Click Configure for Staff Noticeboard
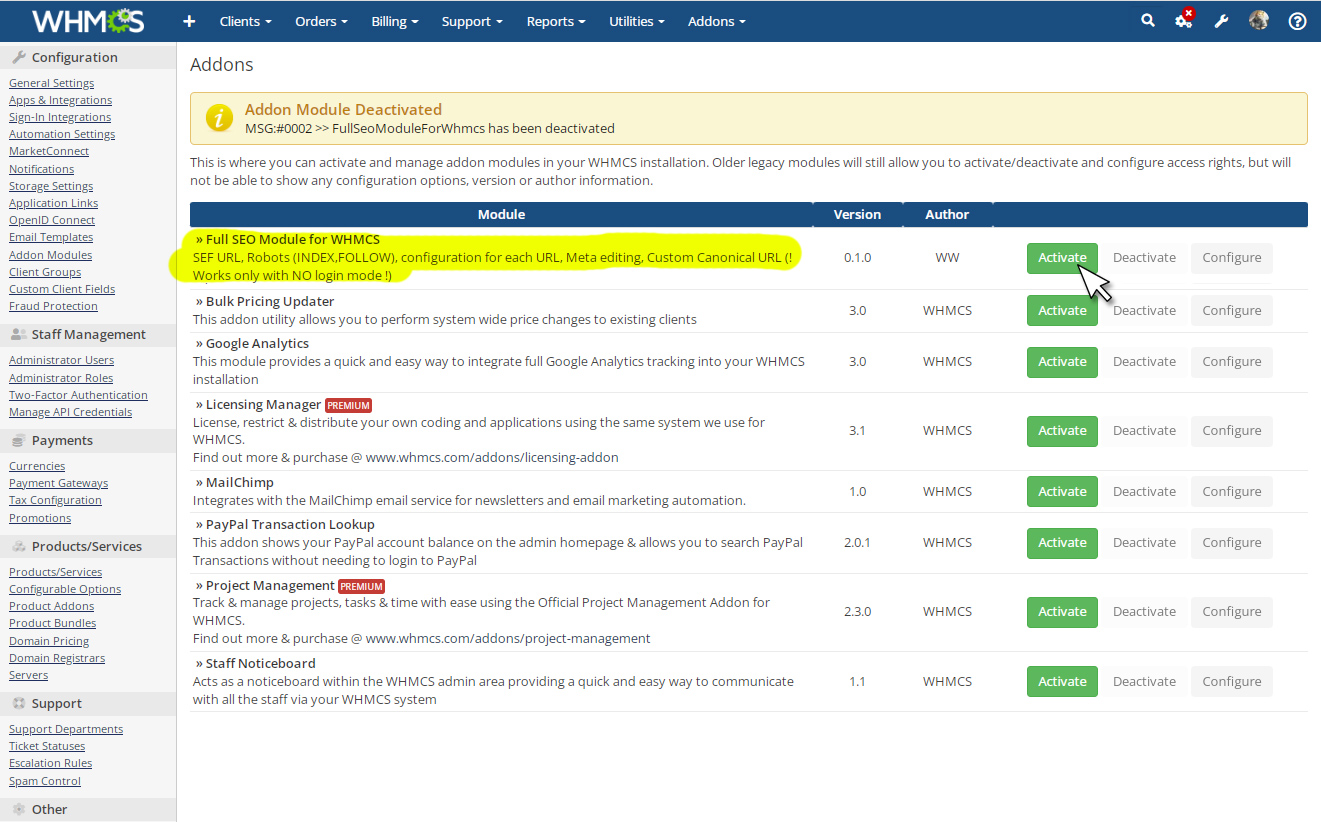1321x822 pixels. (x=1232, y=682)
